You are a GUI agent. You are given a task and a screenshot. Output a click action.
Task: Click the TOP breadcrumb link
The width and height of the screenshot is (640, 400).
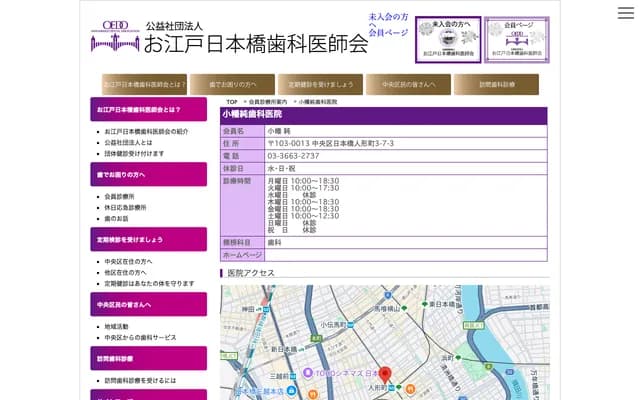231,102
